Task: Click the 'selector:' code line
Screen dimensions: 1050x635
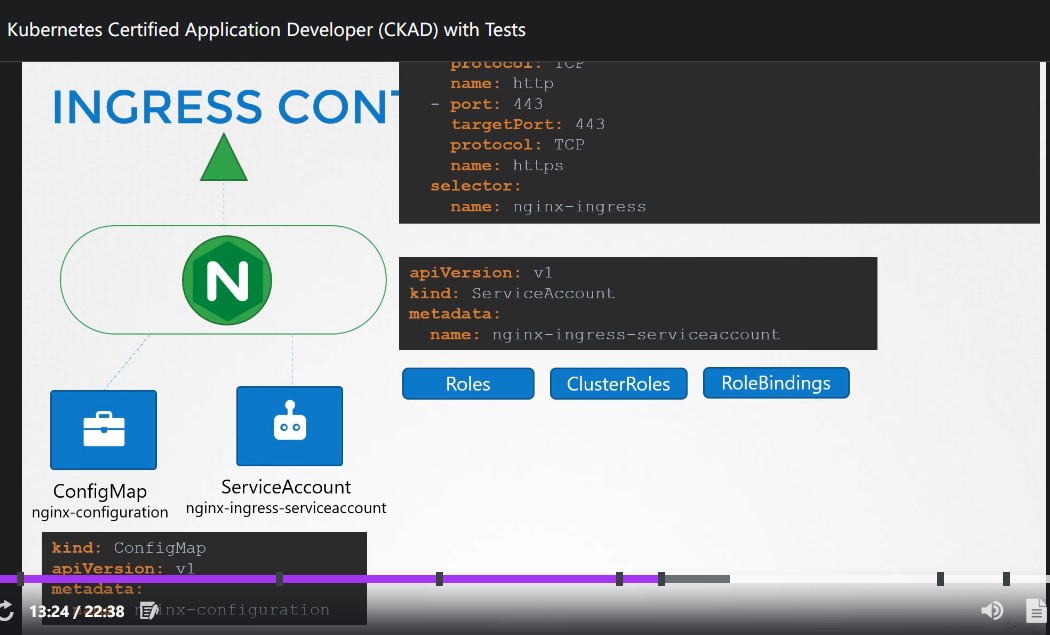Action: [475, 186]
